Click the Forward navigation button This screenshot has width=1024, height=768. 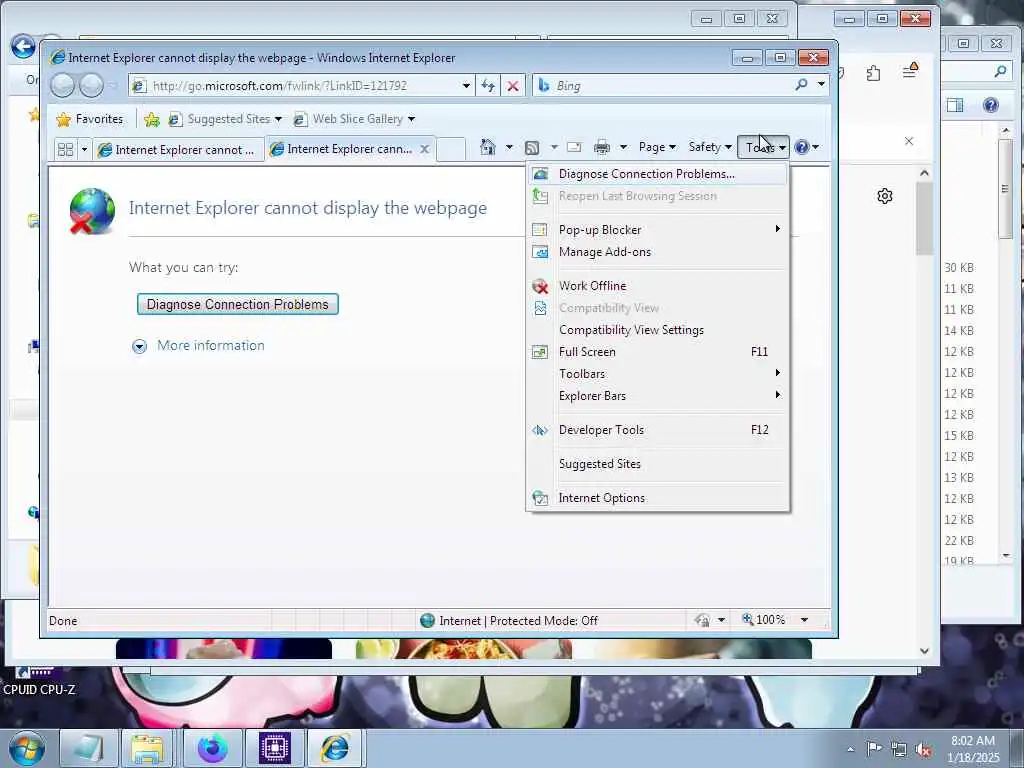tap(91, 86)
